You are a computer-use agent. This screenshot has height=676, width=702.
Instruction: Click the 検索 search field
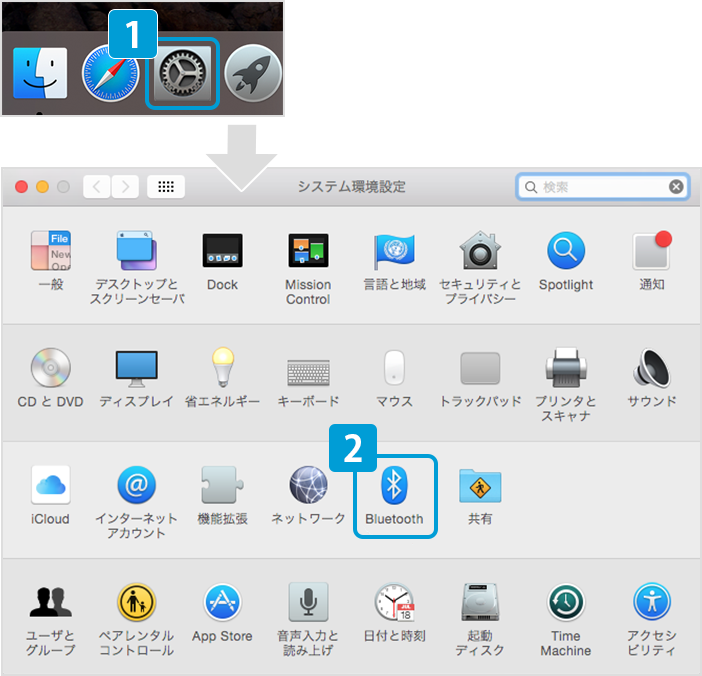tap(603, 187)
